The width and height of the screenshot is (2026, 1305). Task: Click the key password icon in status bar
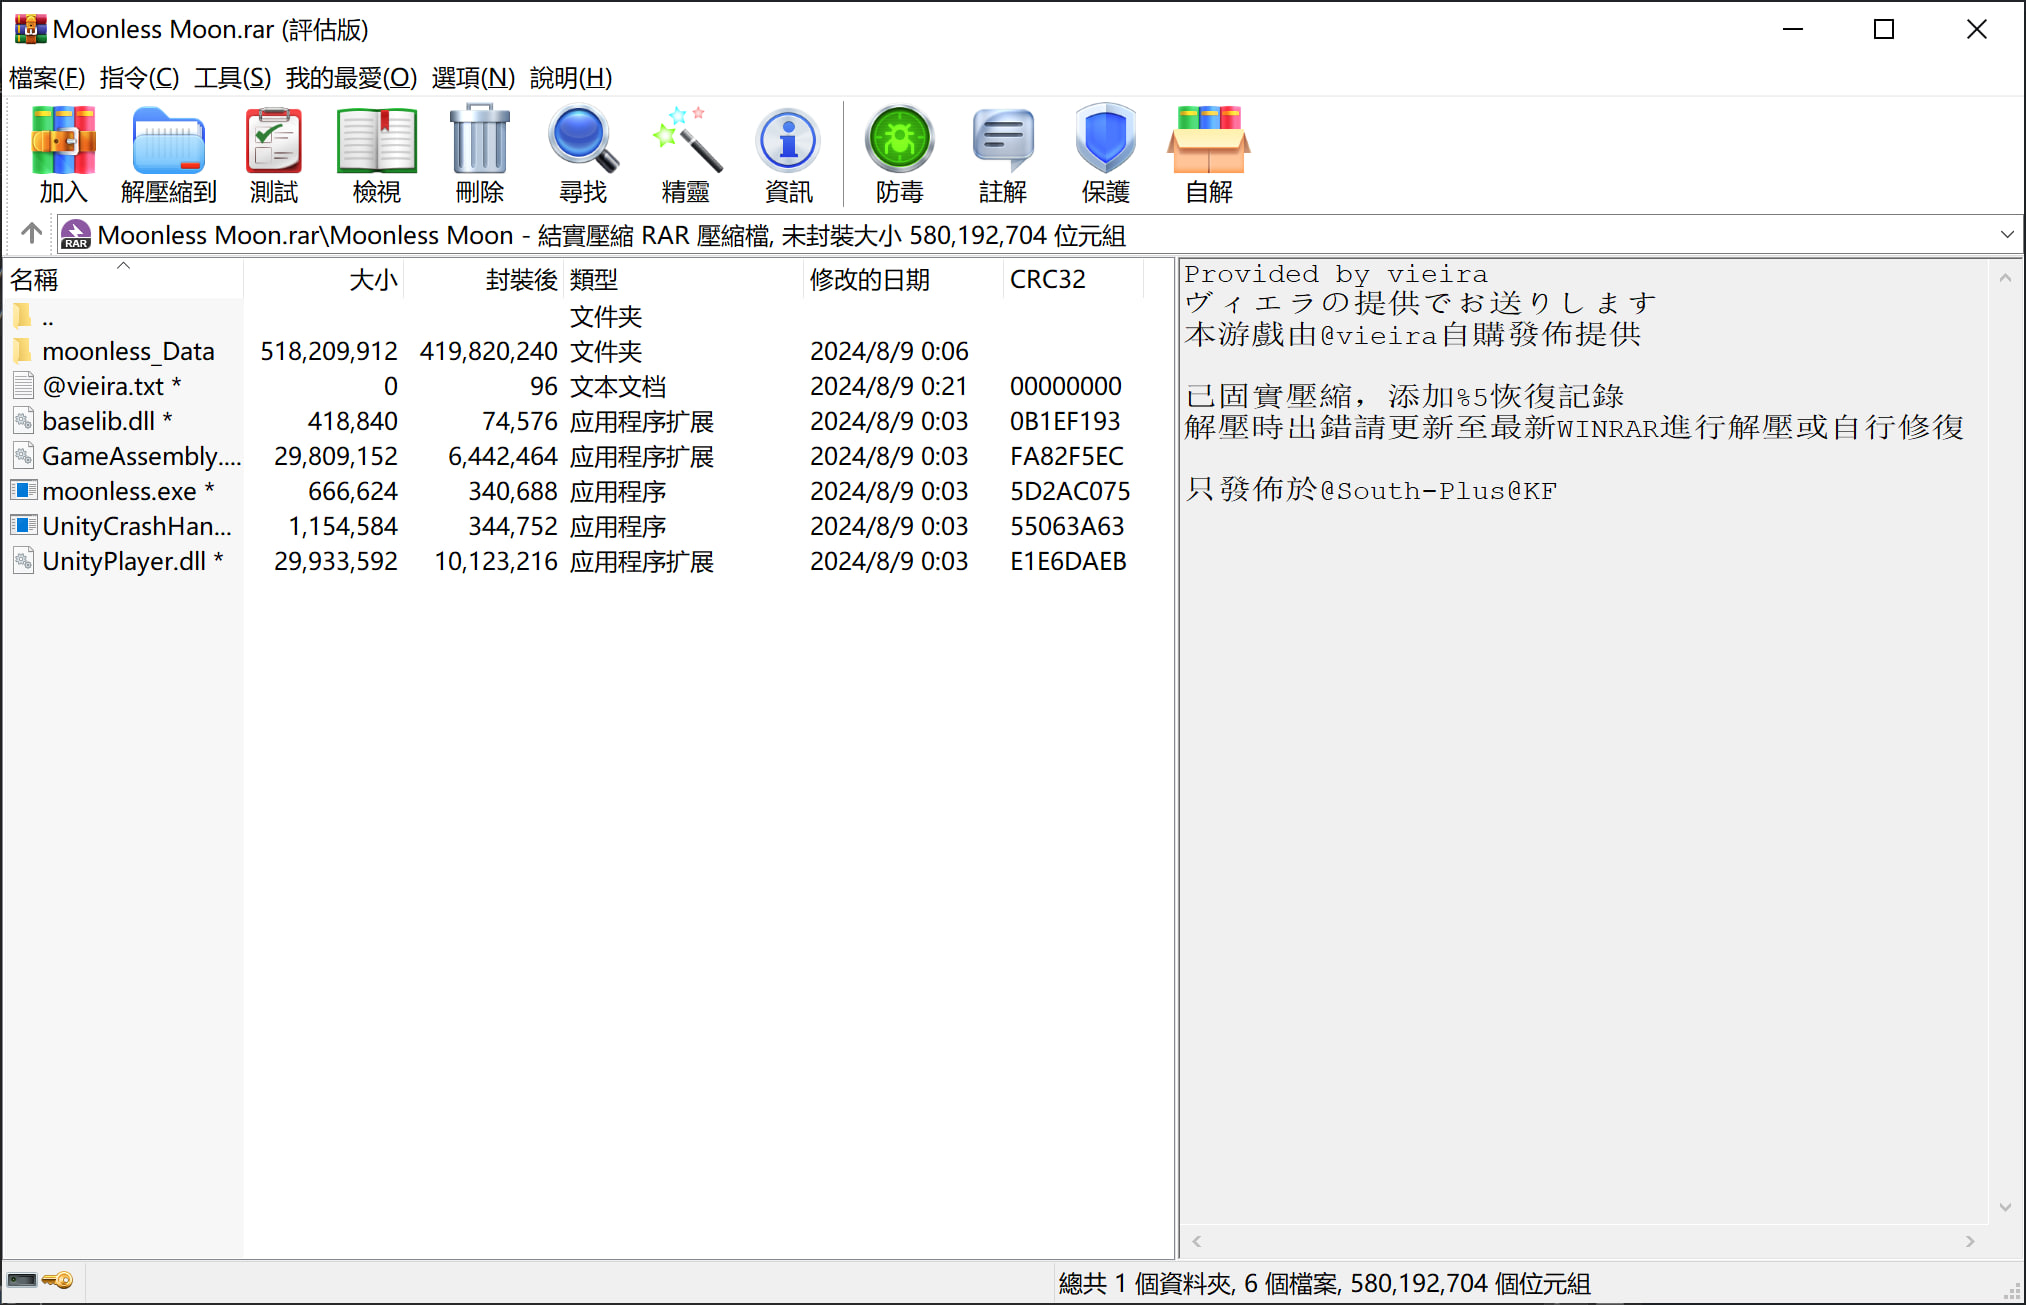coord(58,1280)
